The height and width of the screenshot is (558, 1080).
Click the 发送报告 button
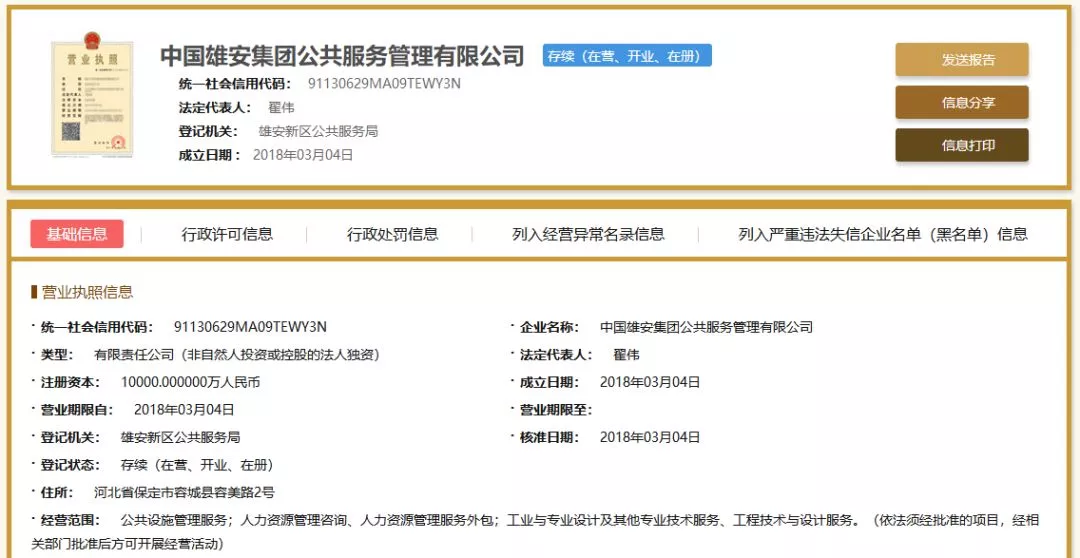[961, 59]
